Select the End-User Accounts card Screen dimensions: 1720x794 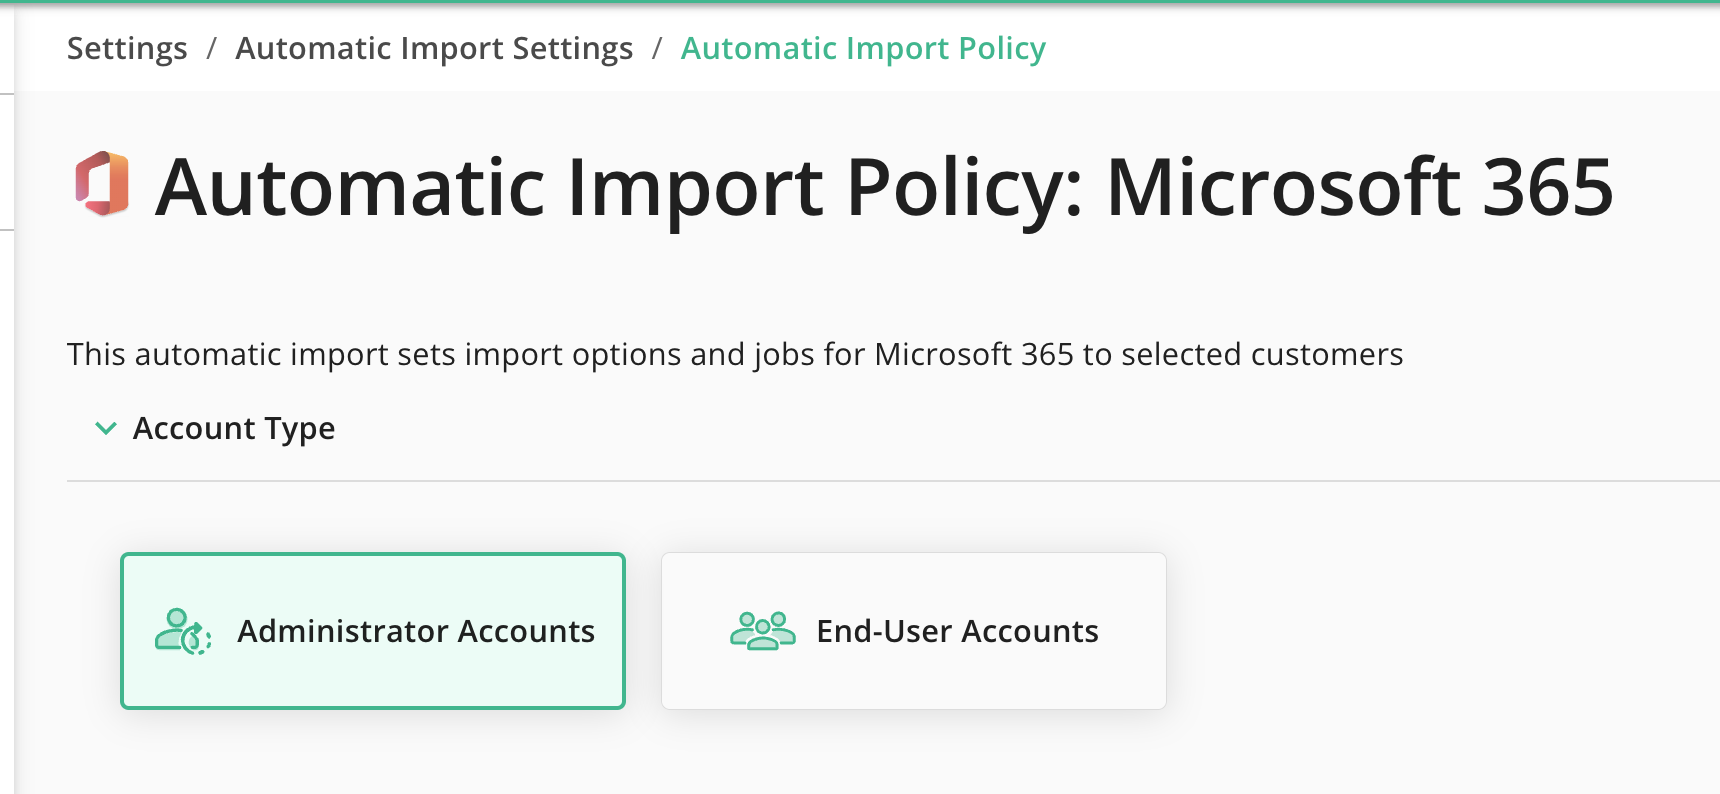click(914, 631)
